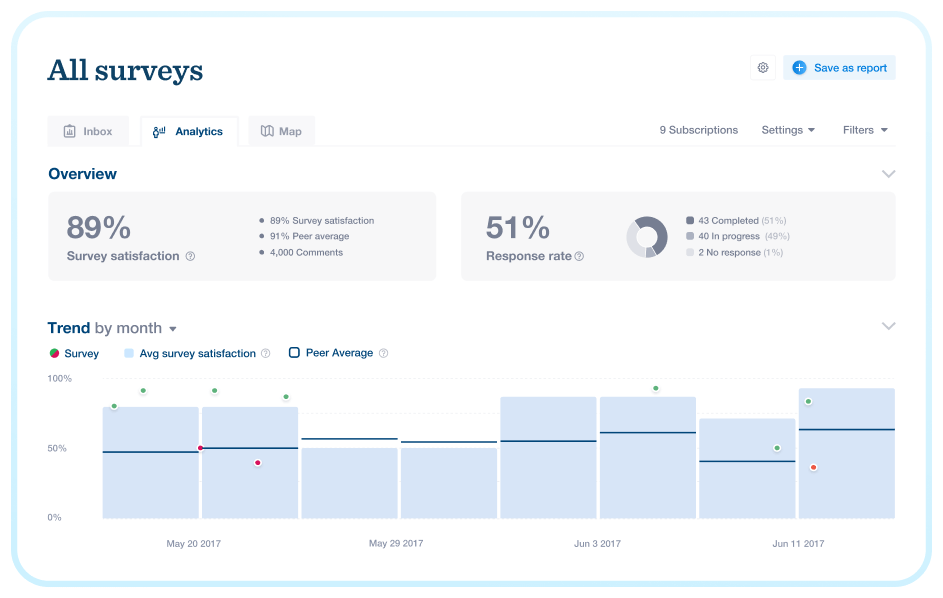This screenshot has height=598, width=943.
Task: Click the 91% Peer average bullet
Action: [304, 236]
